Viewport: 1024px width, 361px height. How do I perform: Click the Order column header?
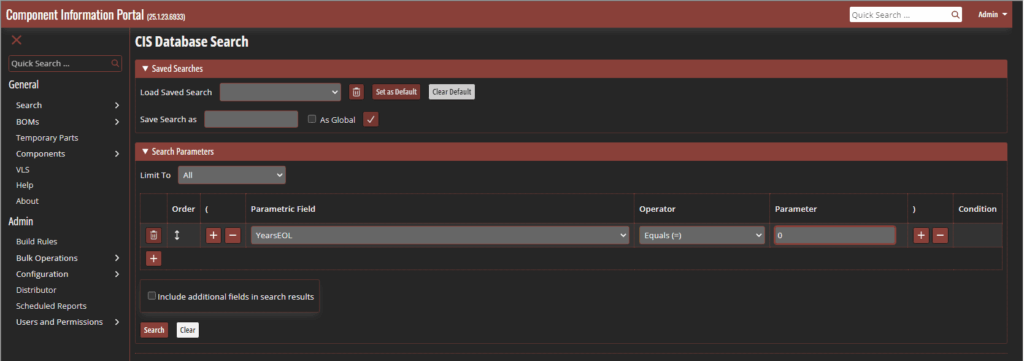[x=184, y=209]
